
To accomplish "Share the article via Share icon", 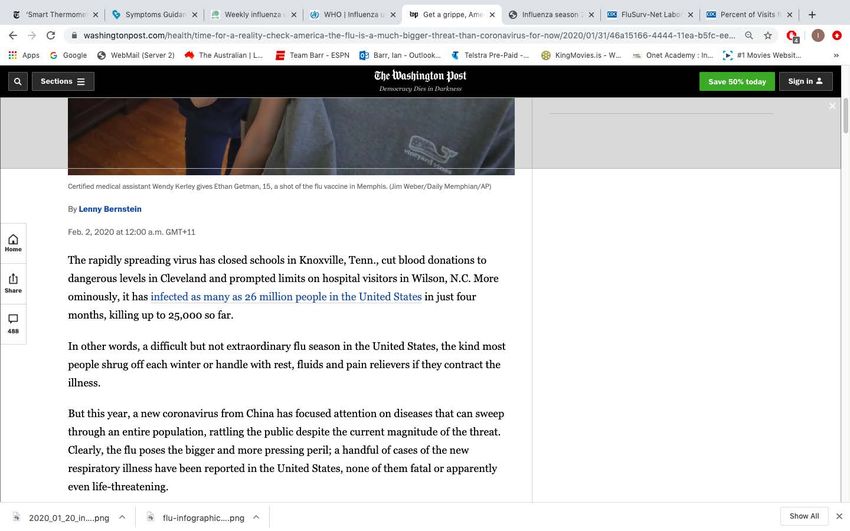I will tap(13, 283).
